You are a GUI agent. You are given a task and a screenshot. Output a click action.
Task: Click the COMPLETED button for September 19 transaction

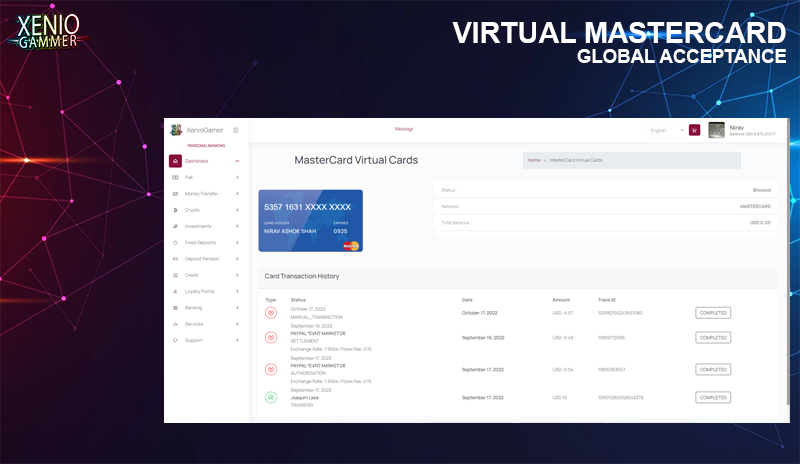tap(713, 337)
